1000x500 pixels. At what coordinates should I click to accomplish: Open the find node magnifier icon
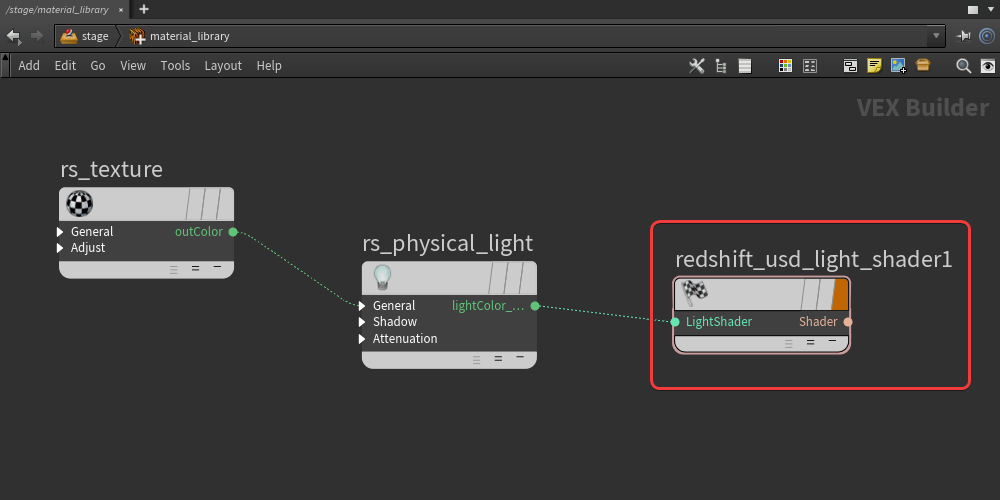tap(964, 66)
